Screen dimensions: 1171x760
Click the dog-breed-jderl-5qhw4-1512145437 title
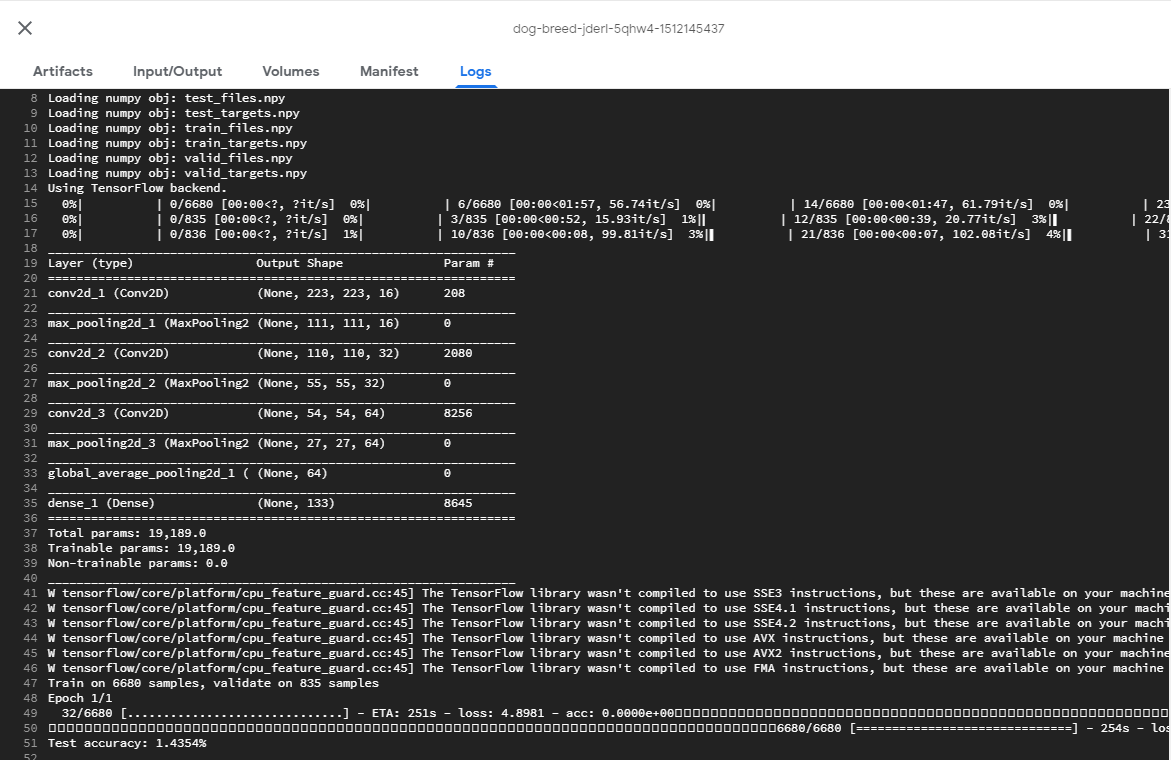coord(618,29)
